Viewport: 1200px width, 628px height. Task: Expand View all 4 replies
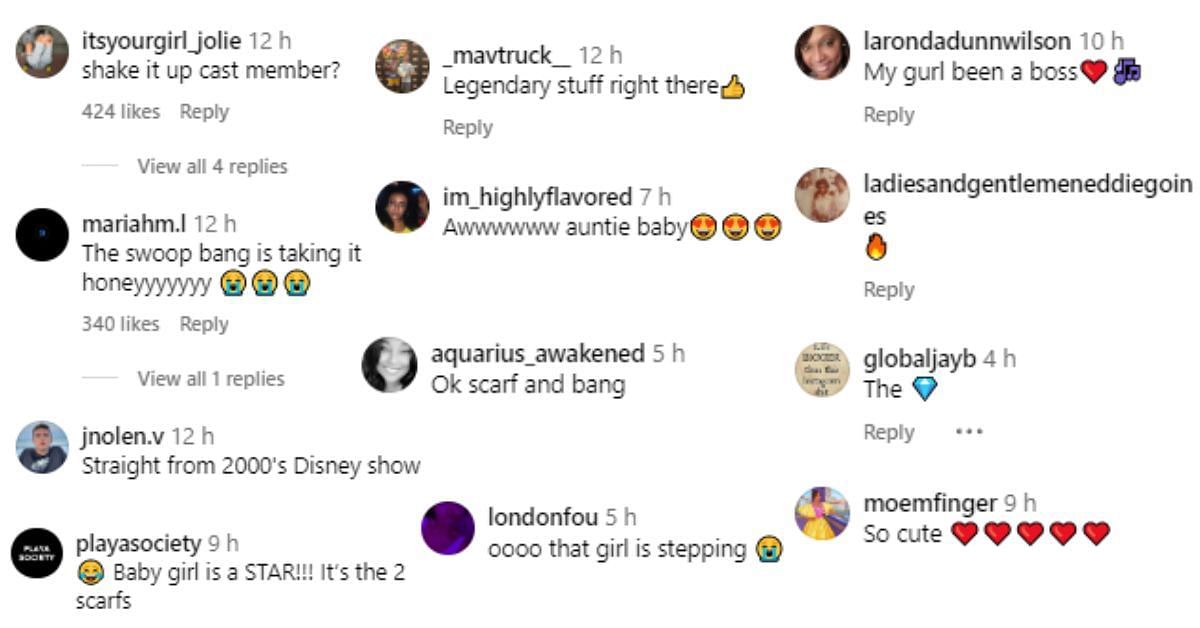212,167
